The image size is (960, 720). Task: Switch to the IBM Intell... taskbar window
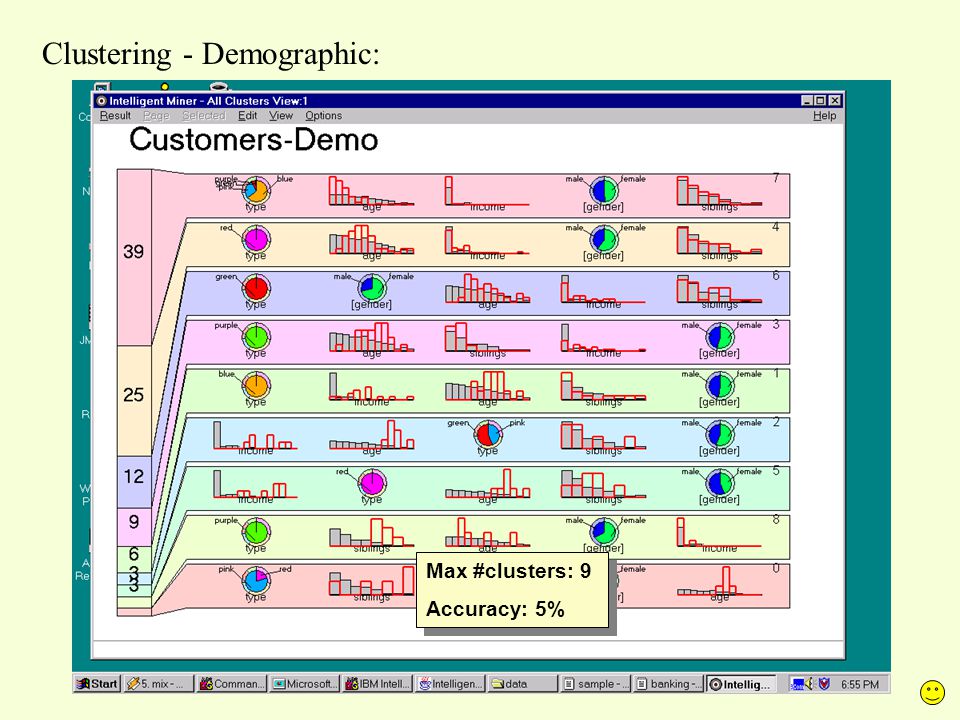click(377, 684)
